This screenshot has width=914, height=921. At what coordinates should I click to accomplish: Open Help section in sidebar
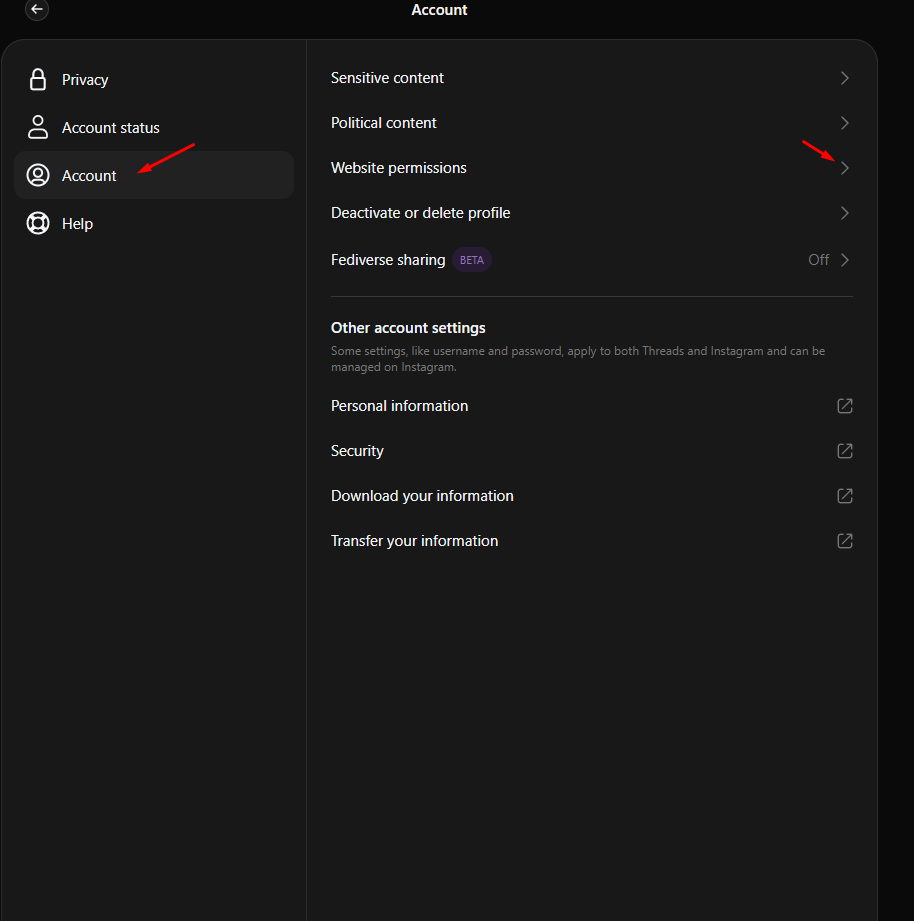point(77,224)
